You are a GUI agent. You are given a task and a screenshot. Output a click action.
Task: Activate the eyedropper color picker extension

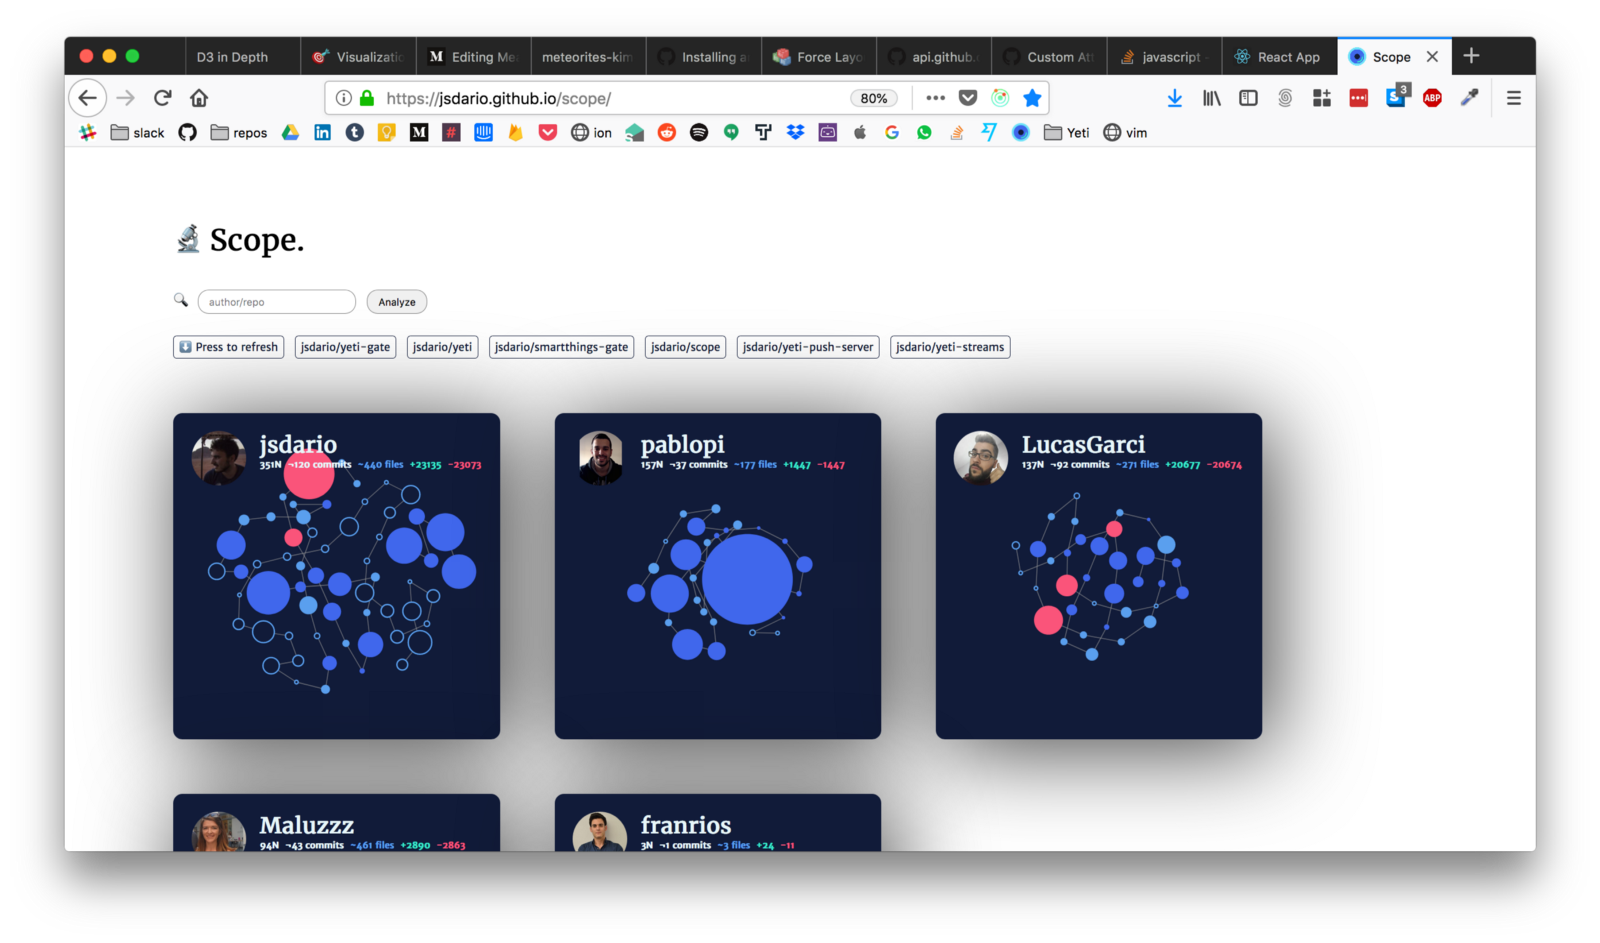tap(1469, 98)
